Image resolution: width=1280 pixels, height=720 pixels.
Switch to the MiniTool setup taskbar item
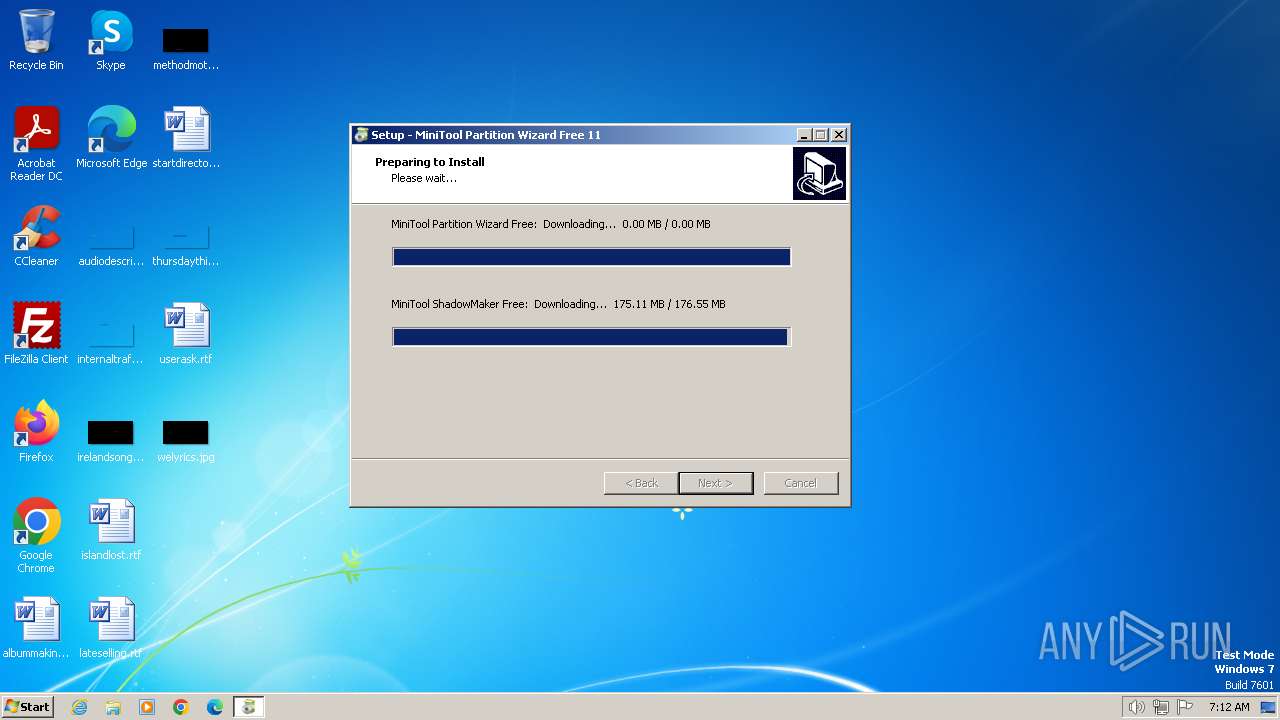(x=249, y=707)
